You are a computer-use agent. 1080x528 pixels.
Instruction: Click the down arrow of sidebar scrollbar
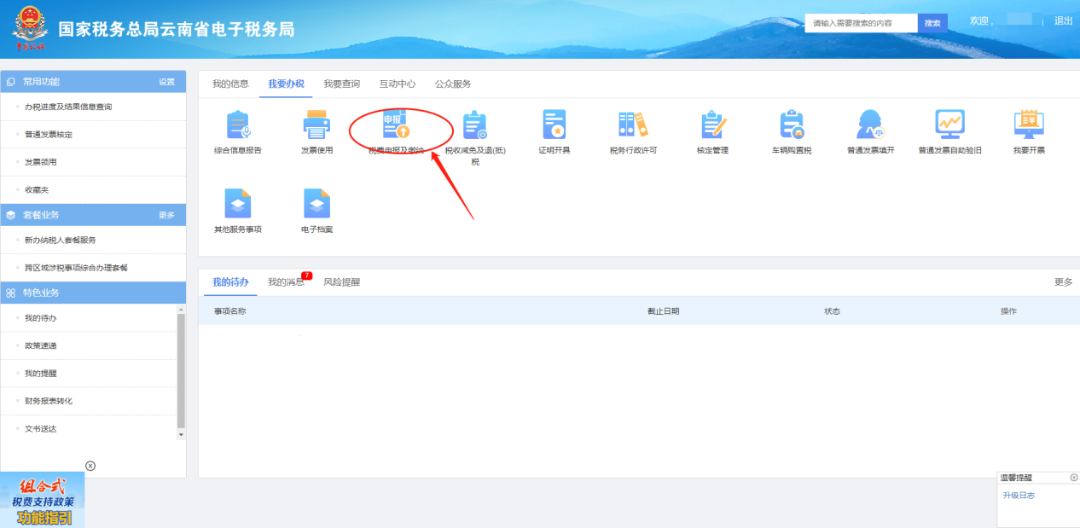click(181, 435)
